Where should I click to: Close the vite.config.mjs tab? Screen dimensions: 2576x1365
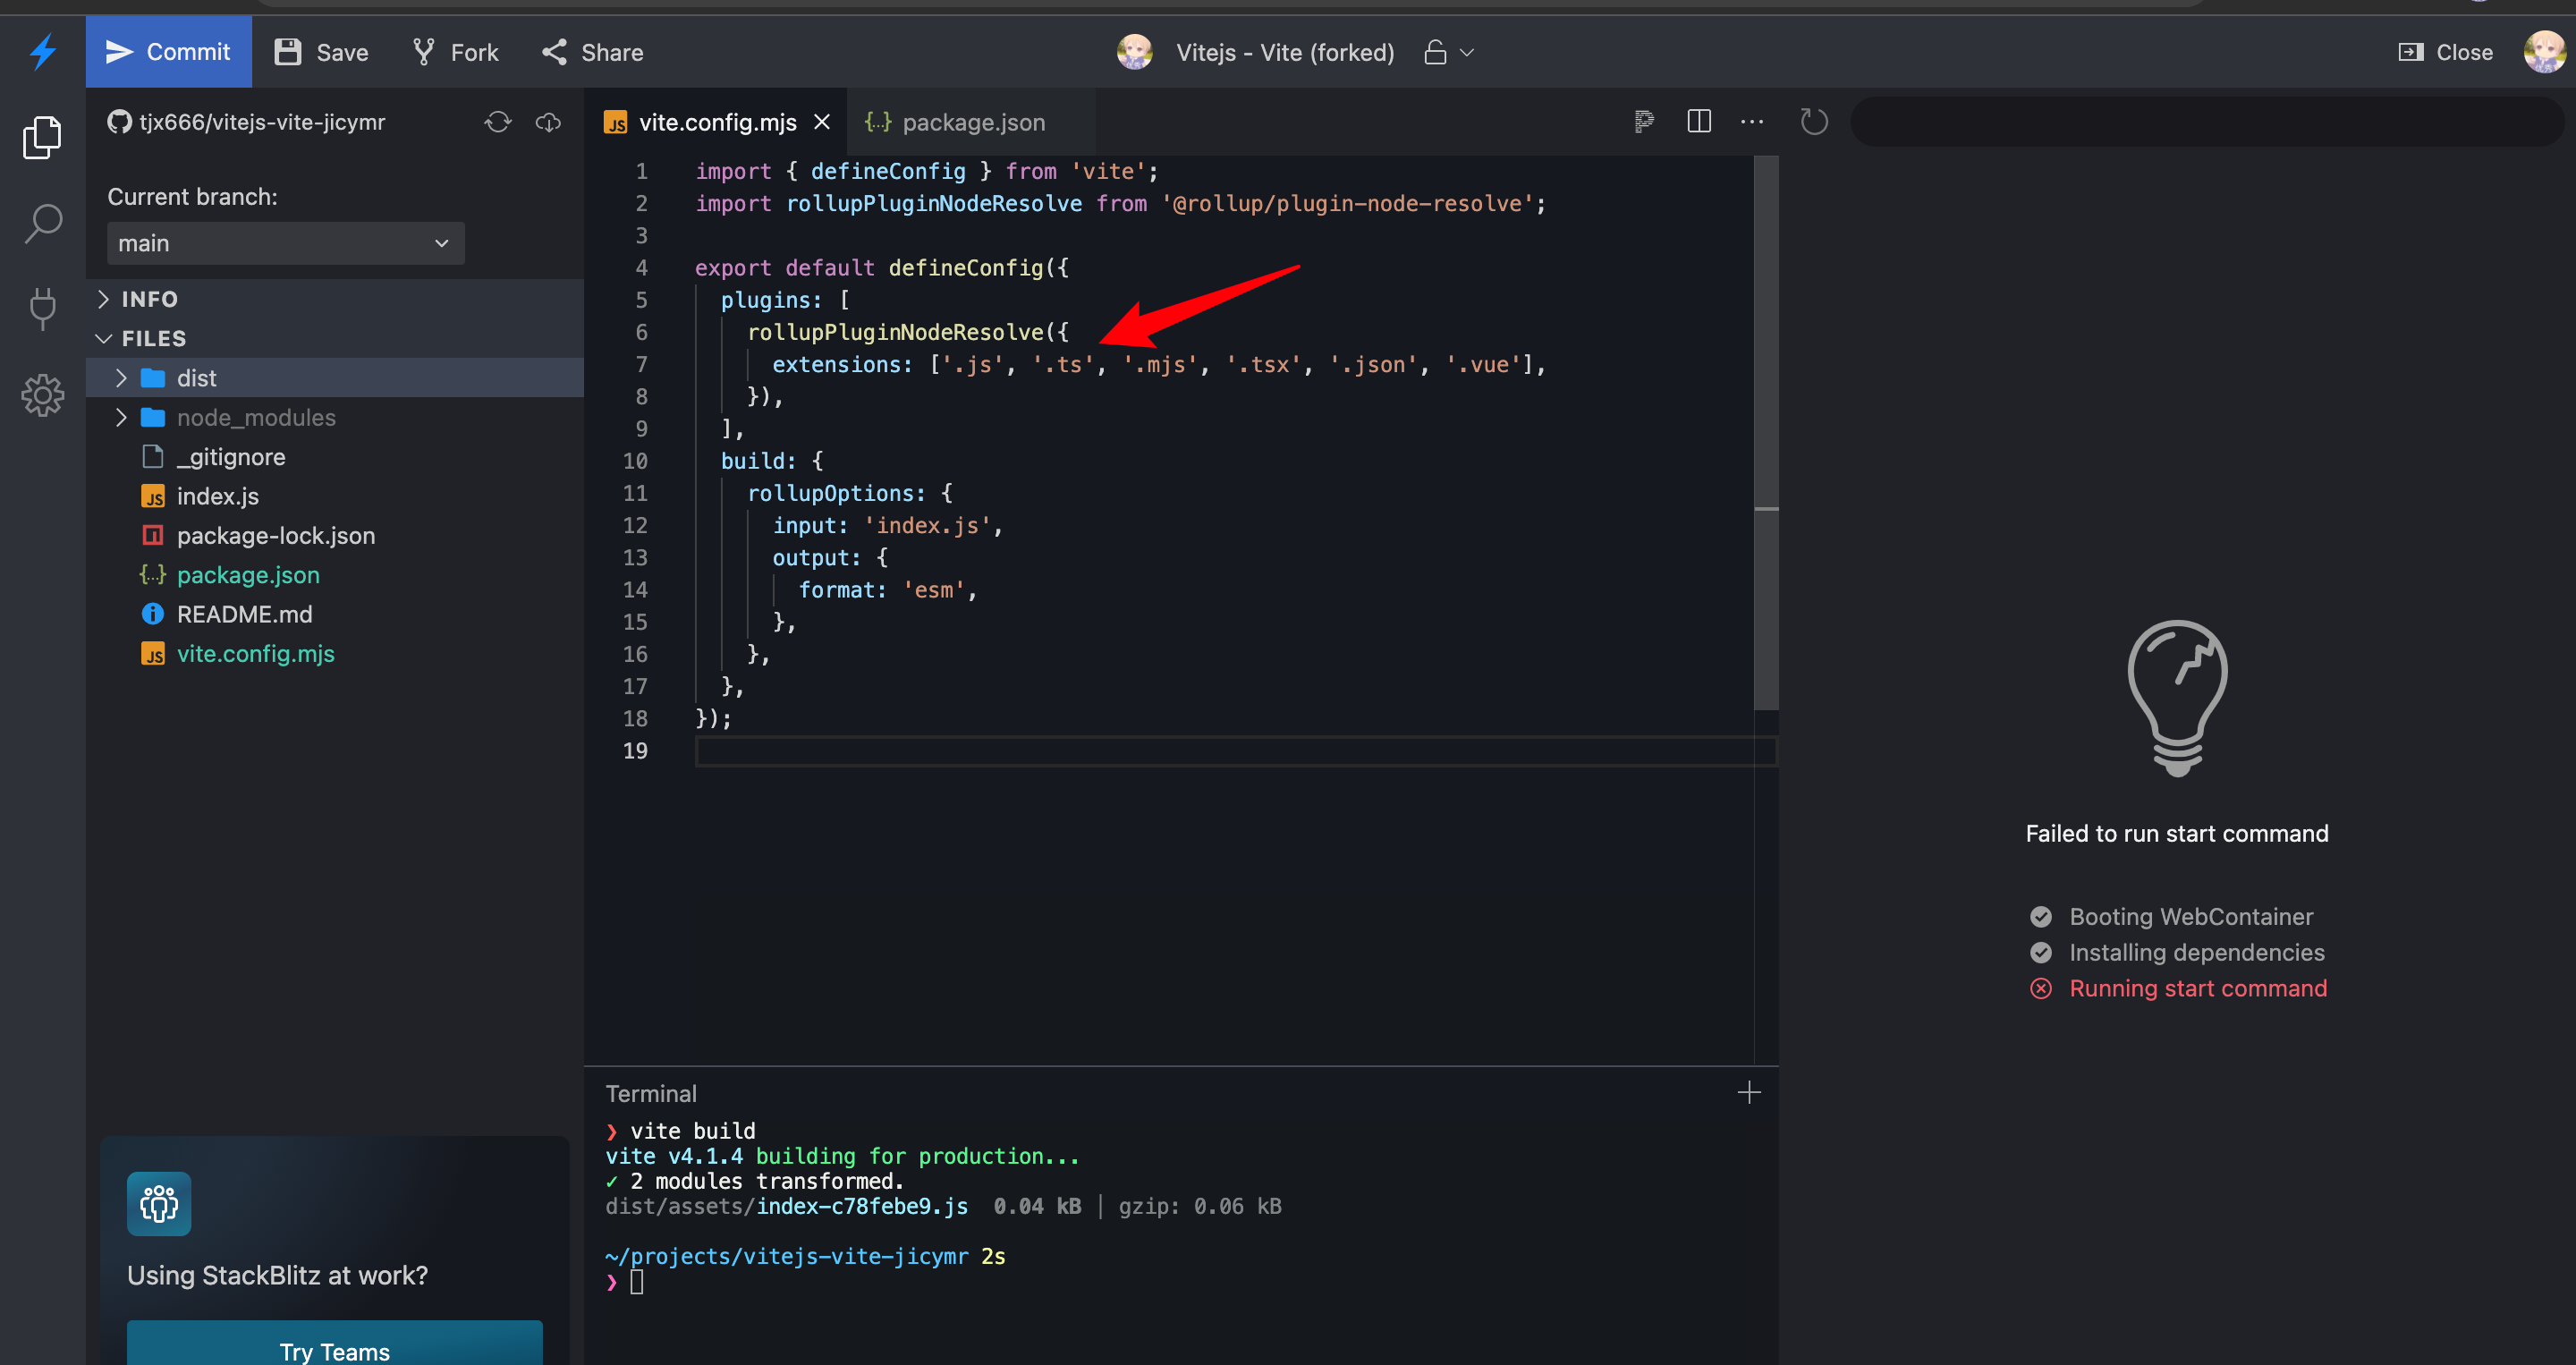tap(822, 122)
